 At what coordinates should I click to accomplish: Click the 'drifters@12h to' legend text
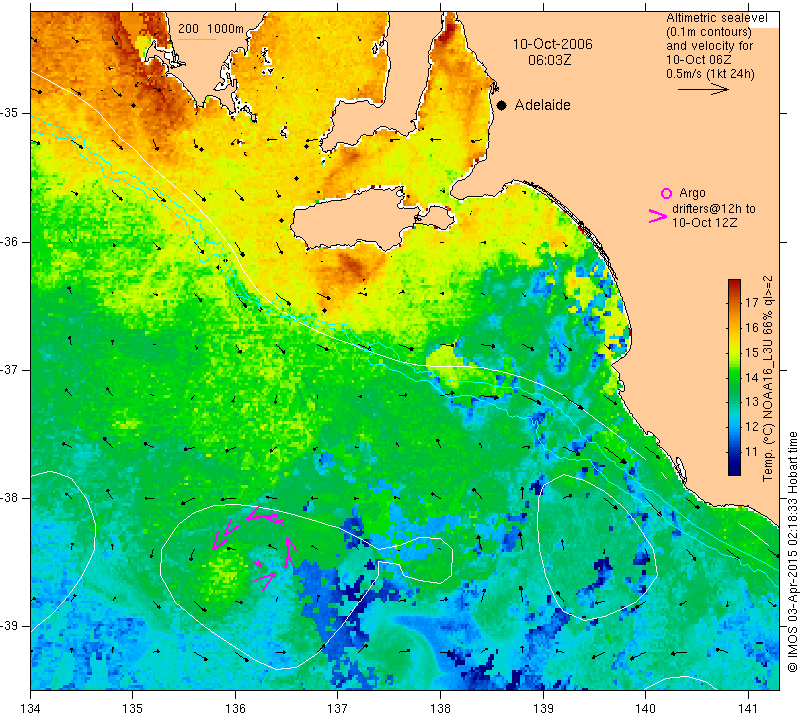[x=714, y=209]
